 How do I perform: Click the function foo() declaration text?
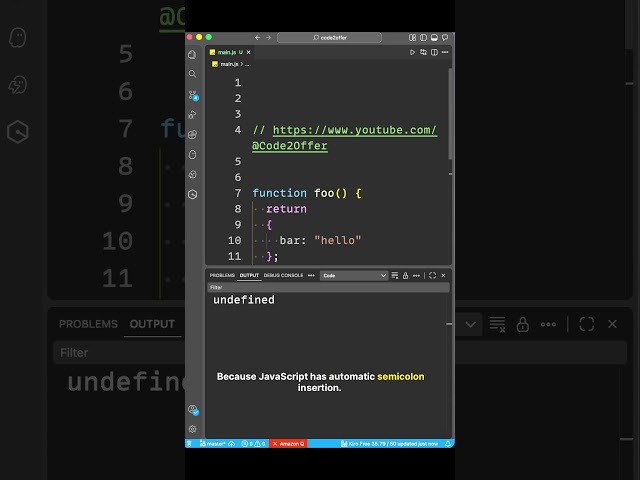coord(307,193)
